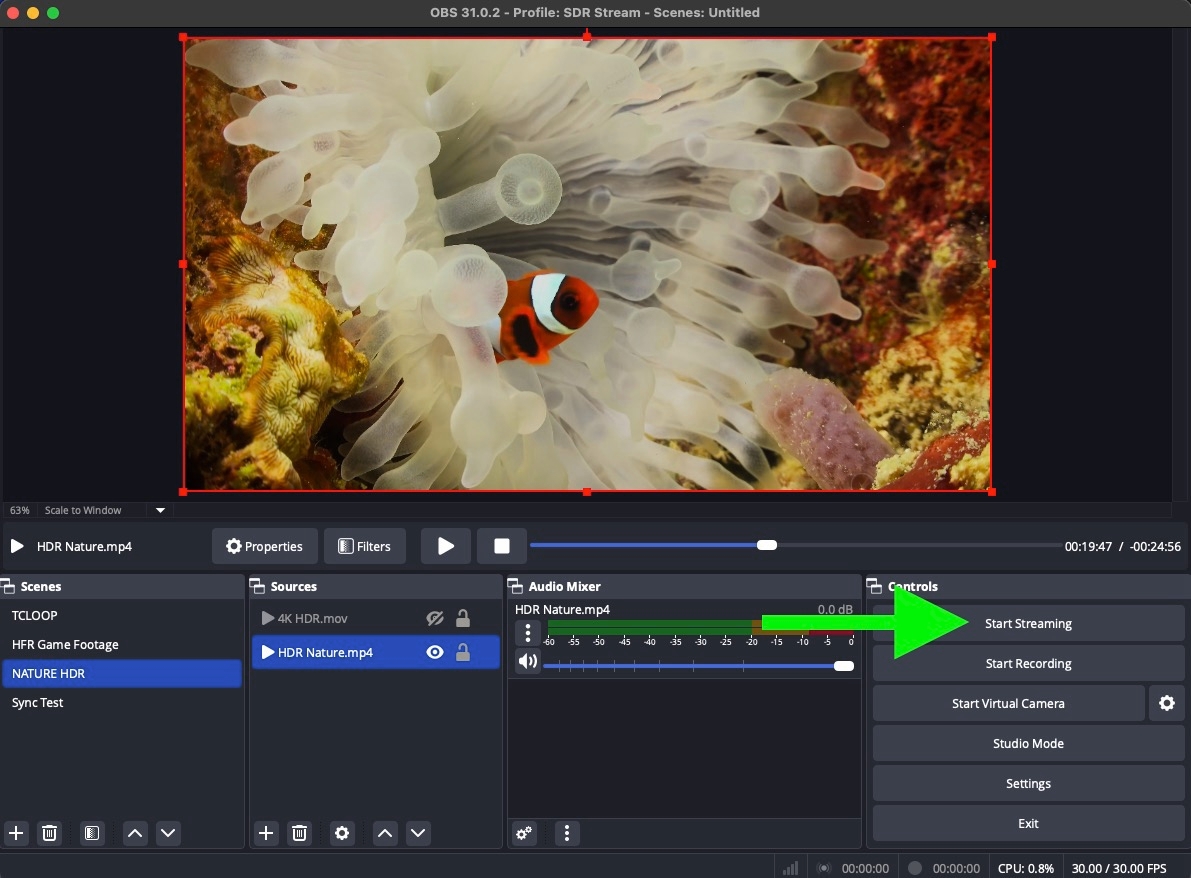This screenshot has height=878, width=1191.
Task: Show the hidden 4K HDR.mov source
Action: pos(435,619)
